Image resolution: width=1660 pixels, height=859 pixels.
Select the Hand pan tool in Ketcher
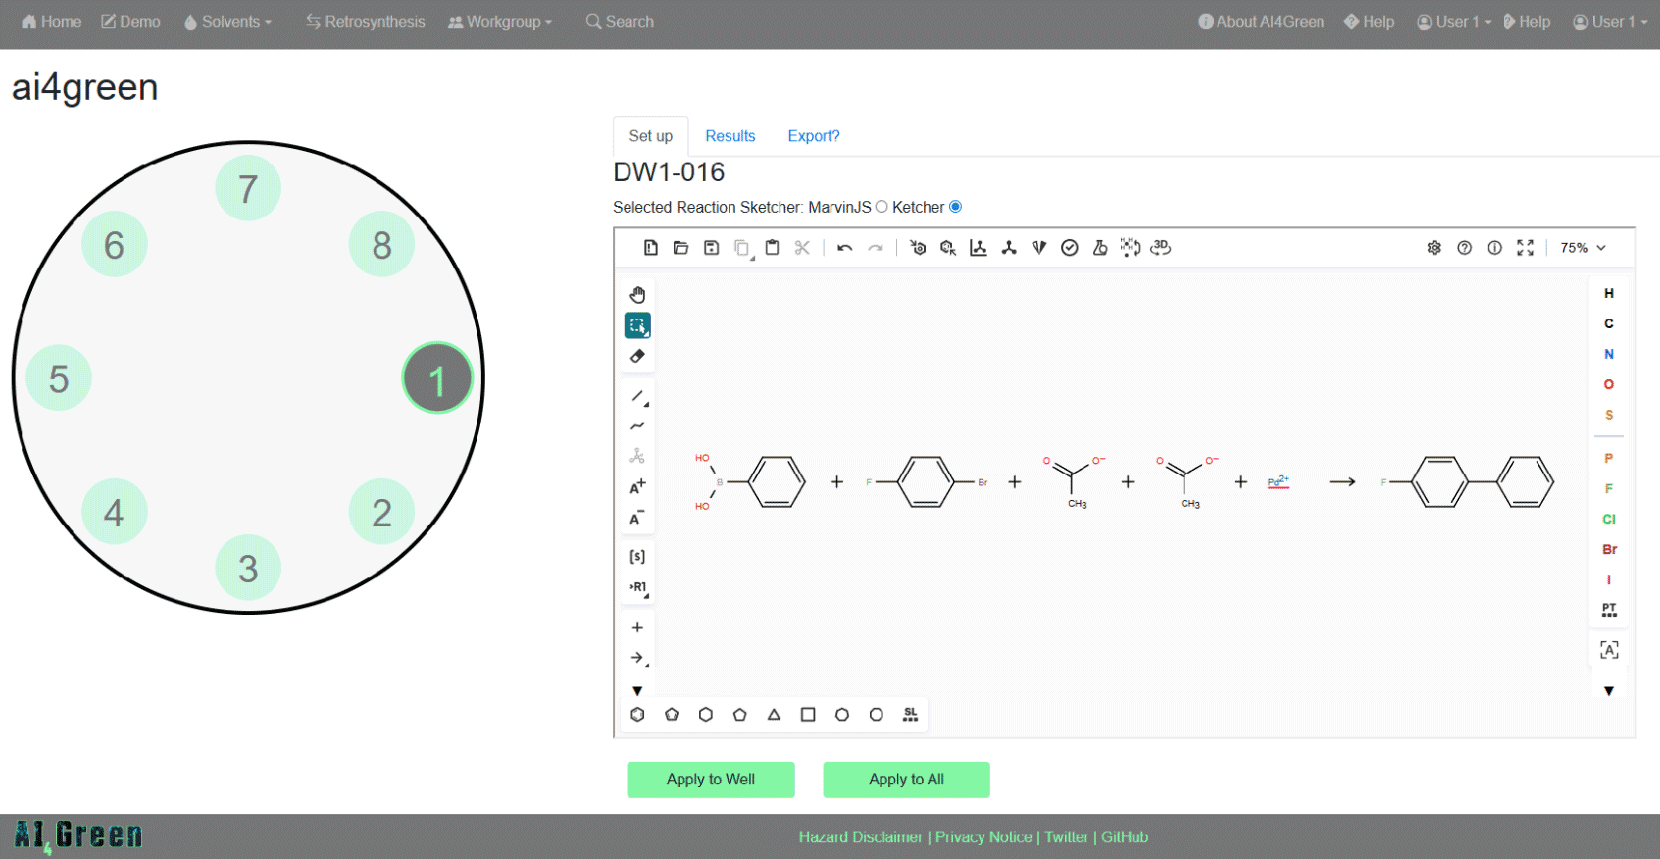coord(637,294)
